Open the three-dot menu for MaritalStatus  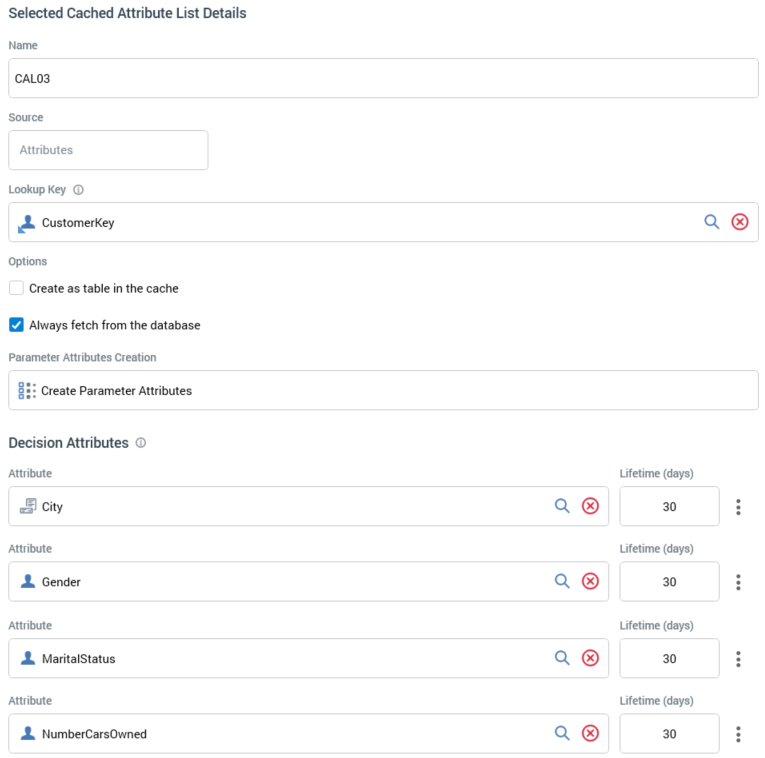tap(738, 659)
